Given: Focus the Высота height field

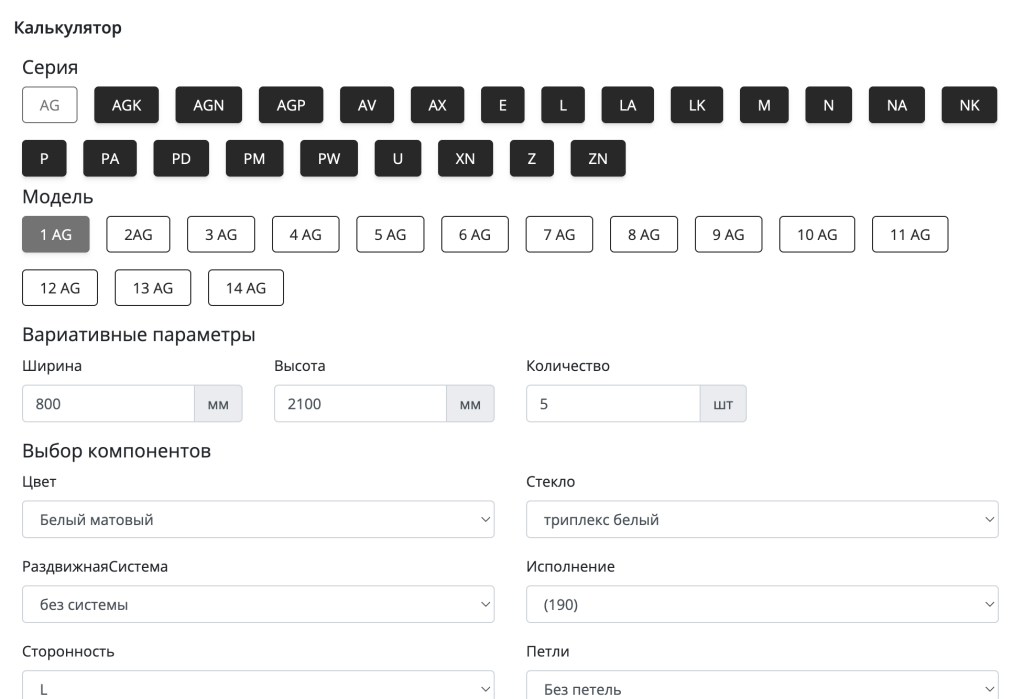Looking at the screenshot, I should coord(360,404).
